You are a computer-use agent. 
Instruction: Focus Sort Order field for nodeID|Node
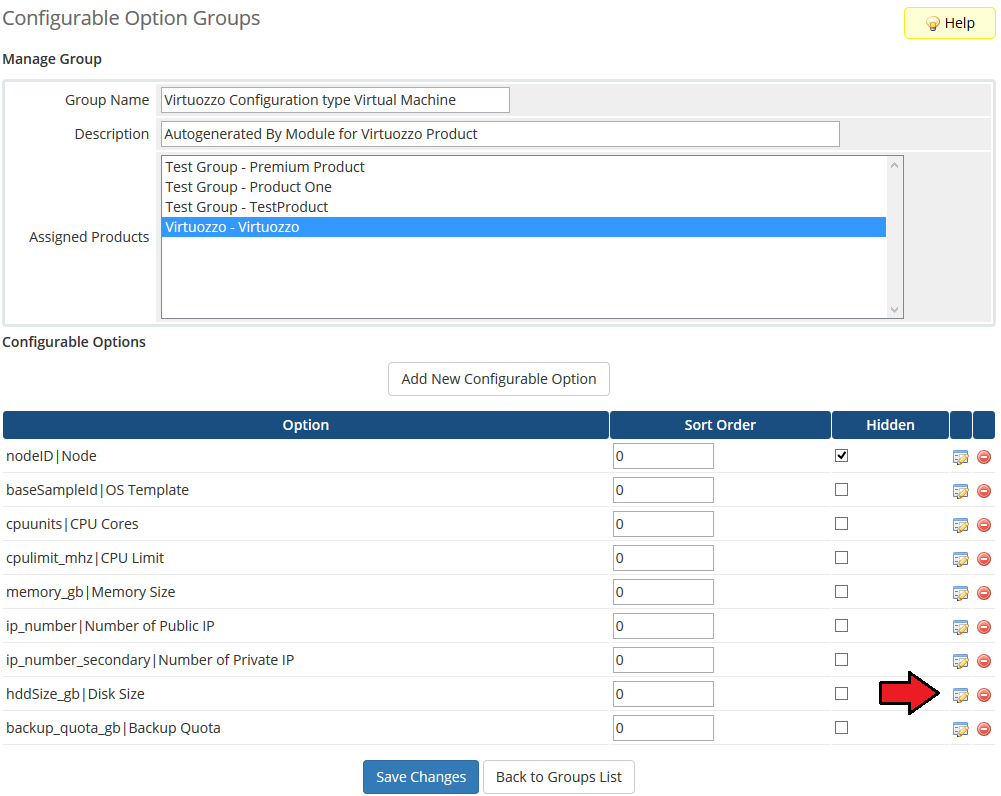(663, 456)
